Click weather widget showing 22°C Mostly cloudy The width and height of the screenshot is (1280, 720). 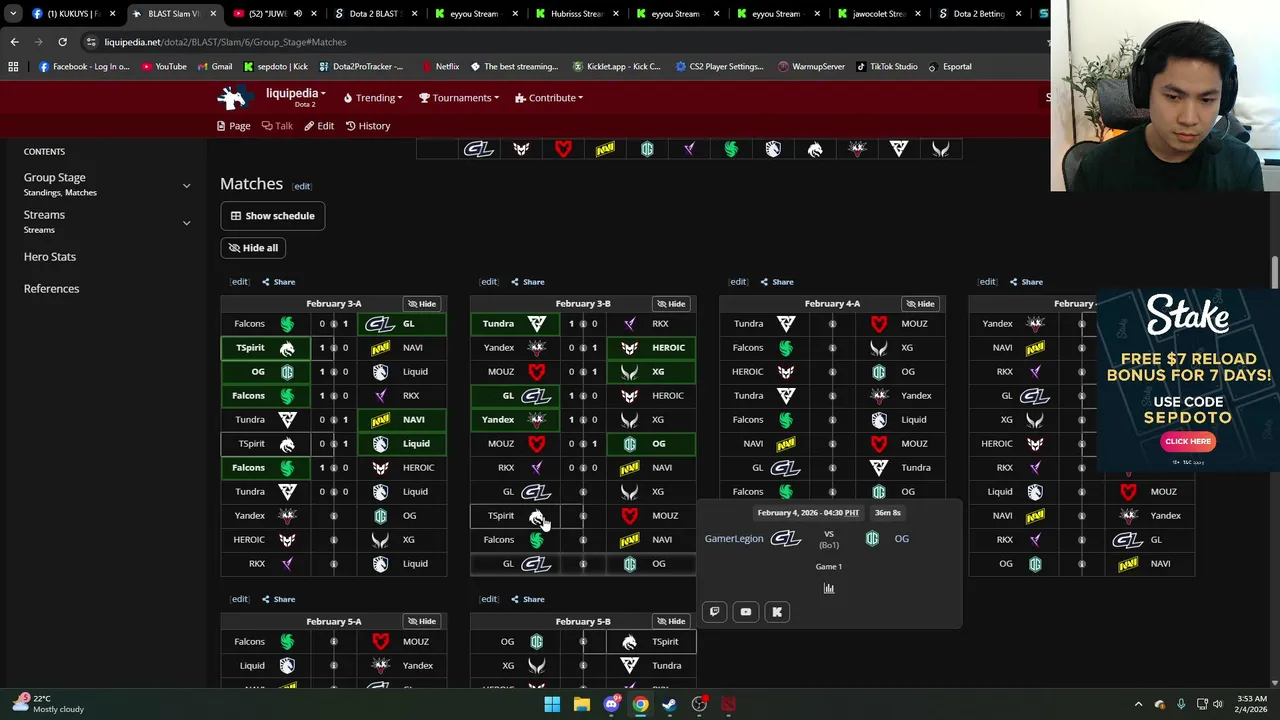tap(47, 704)
